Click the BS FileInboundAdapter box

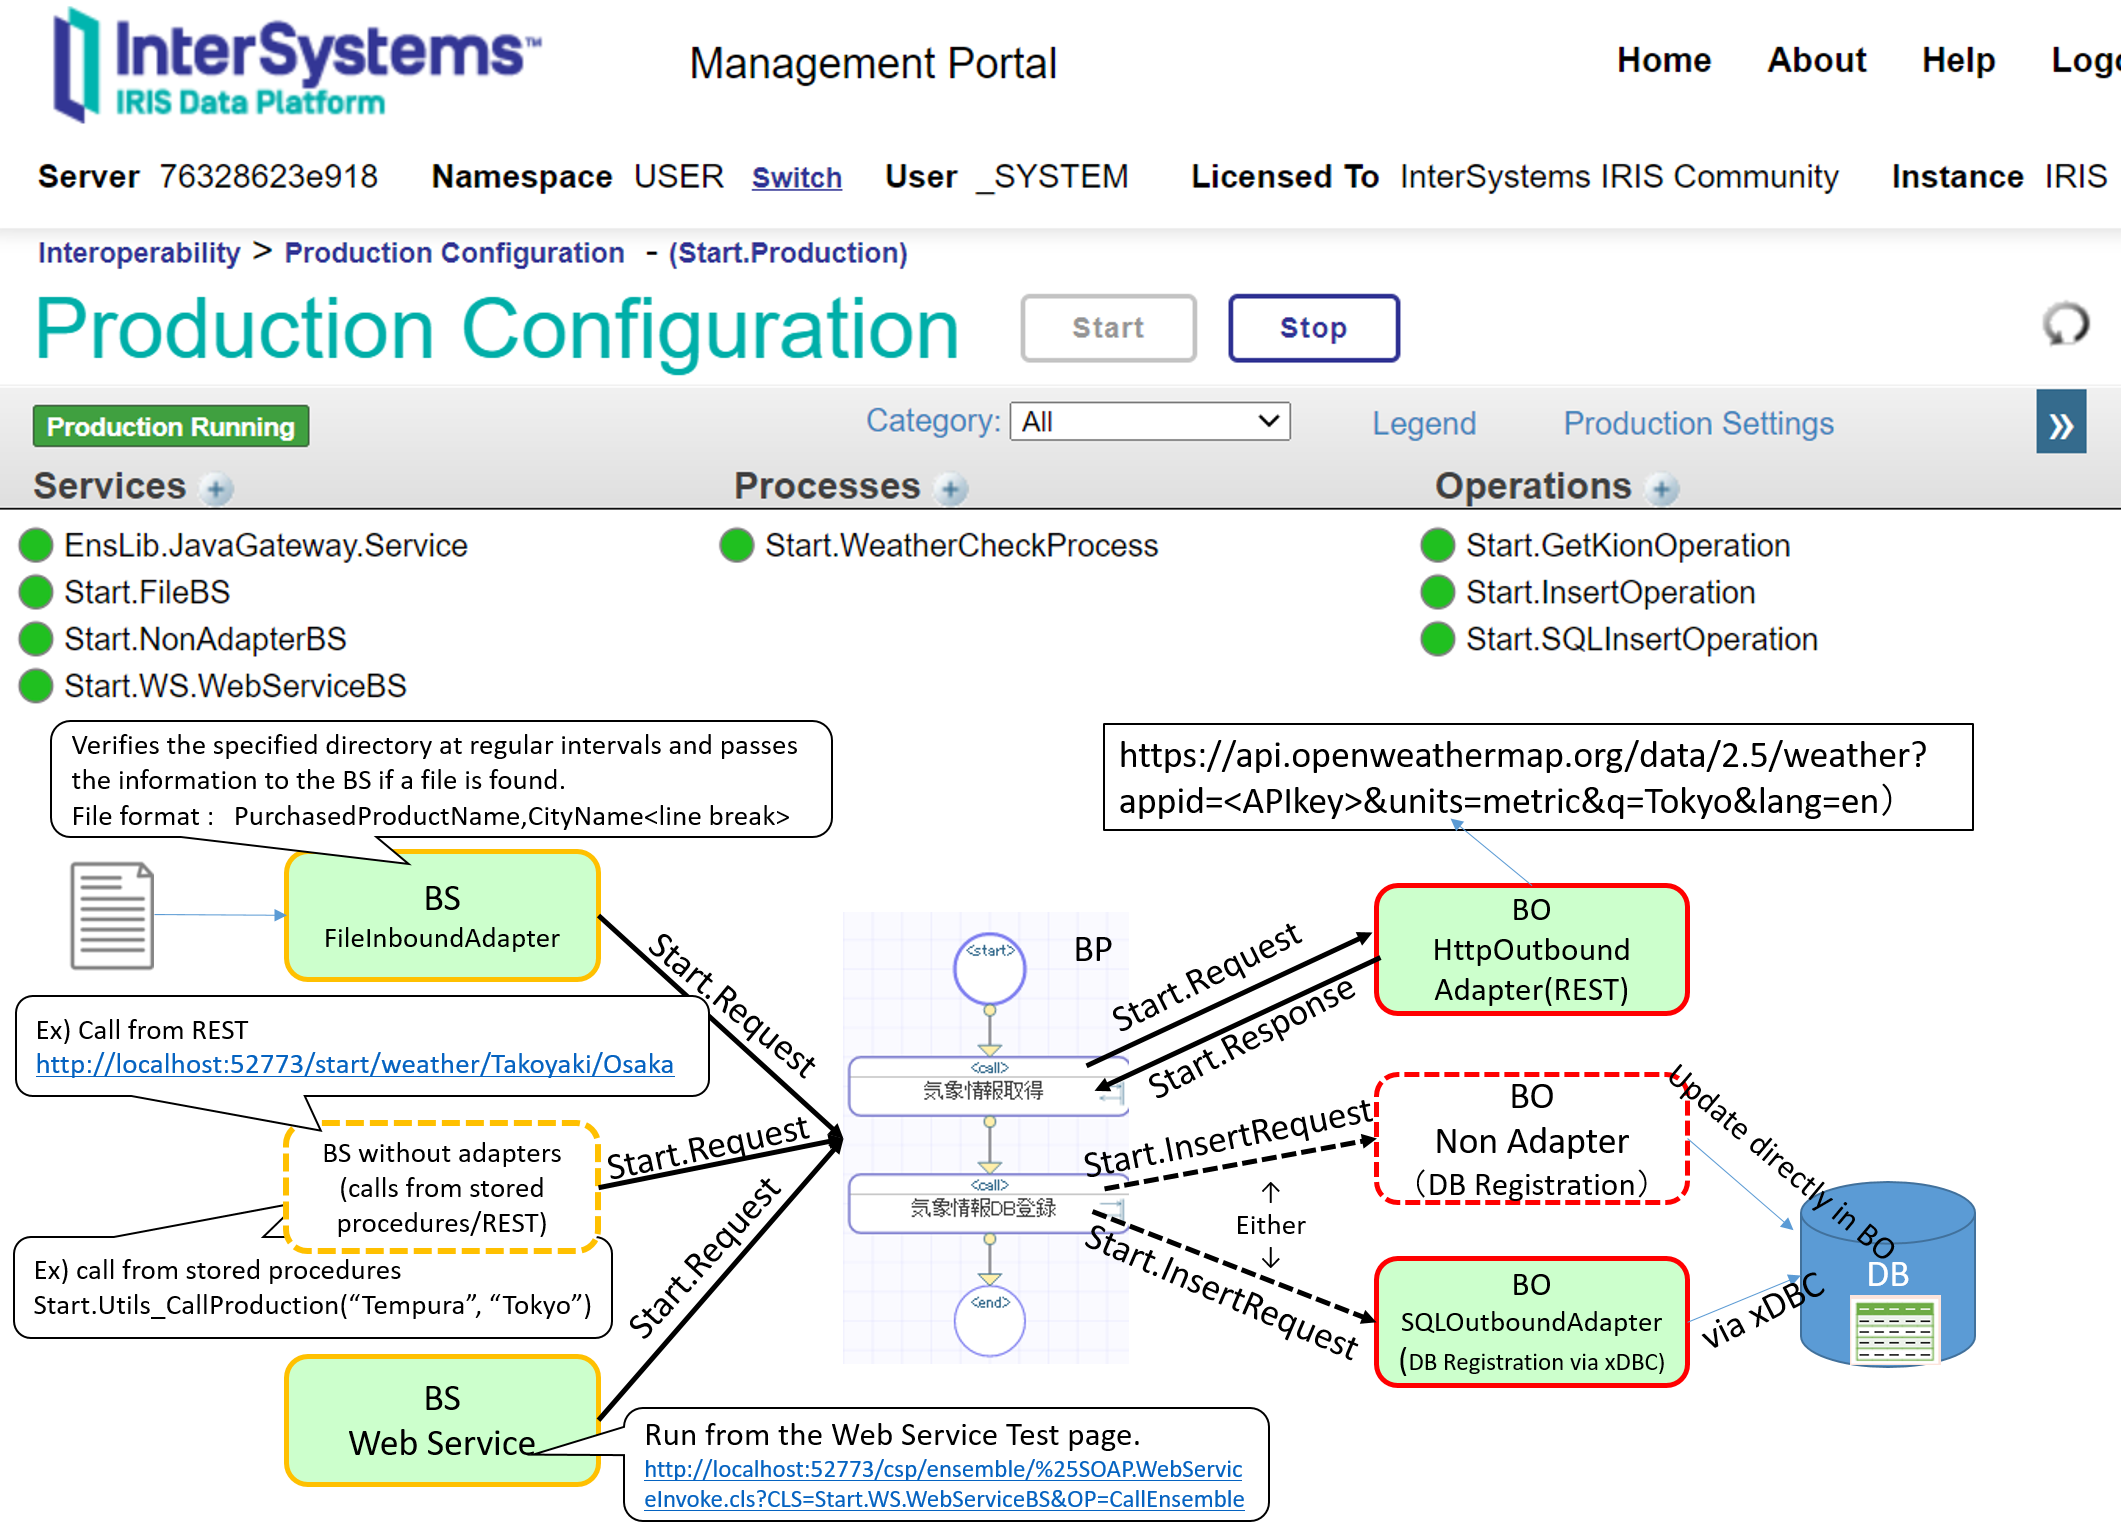click(442, 916)
